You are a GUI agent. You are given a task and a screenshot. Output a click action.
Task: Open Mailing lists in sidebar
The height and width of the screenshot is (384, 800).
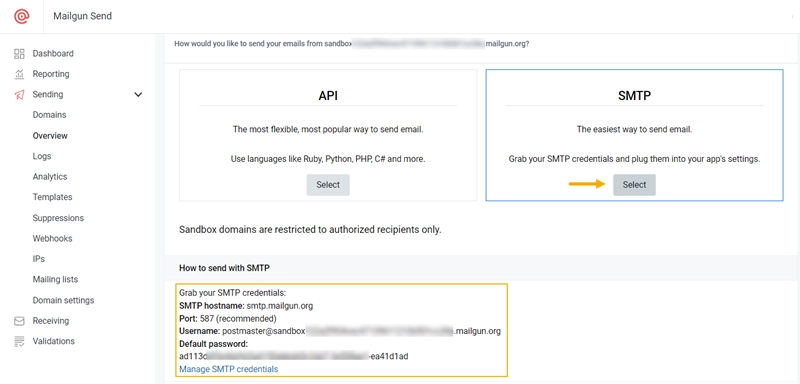coord(56,279)
